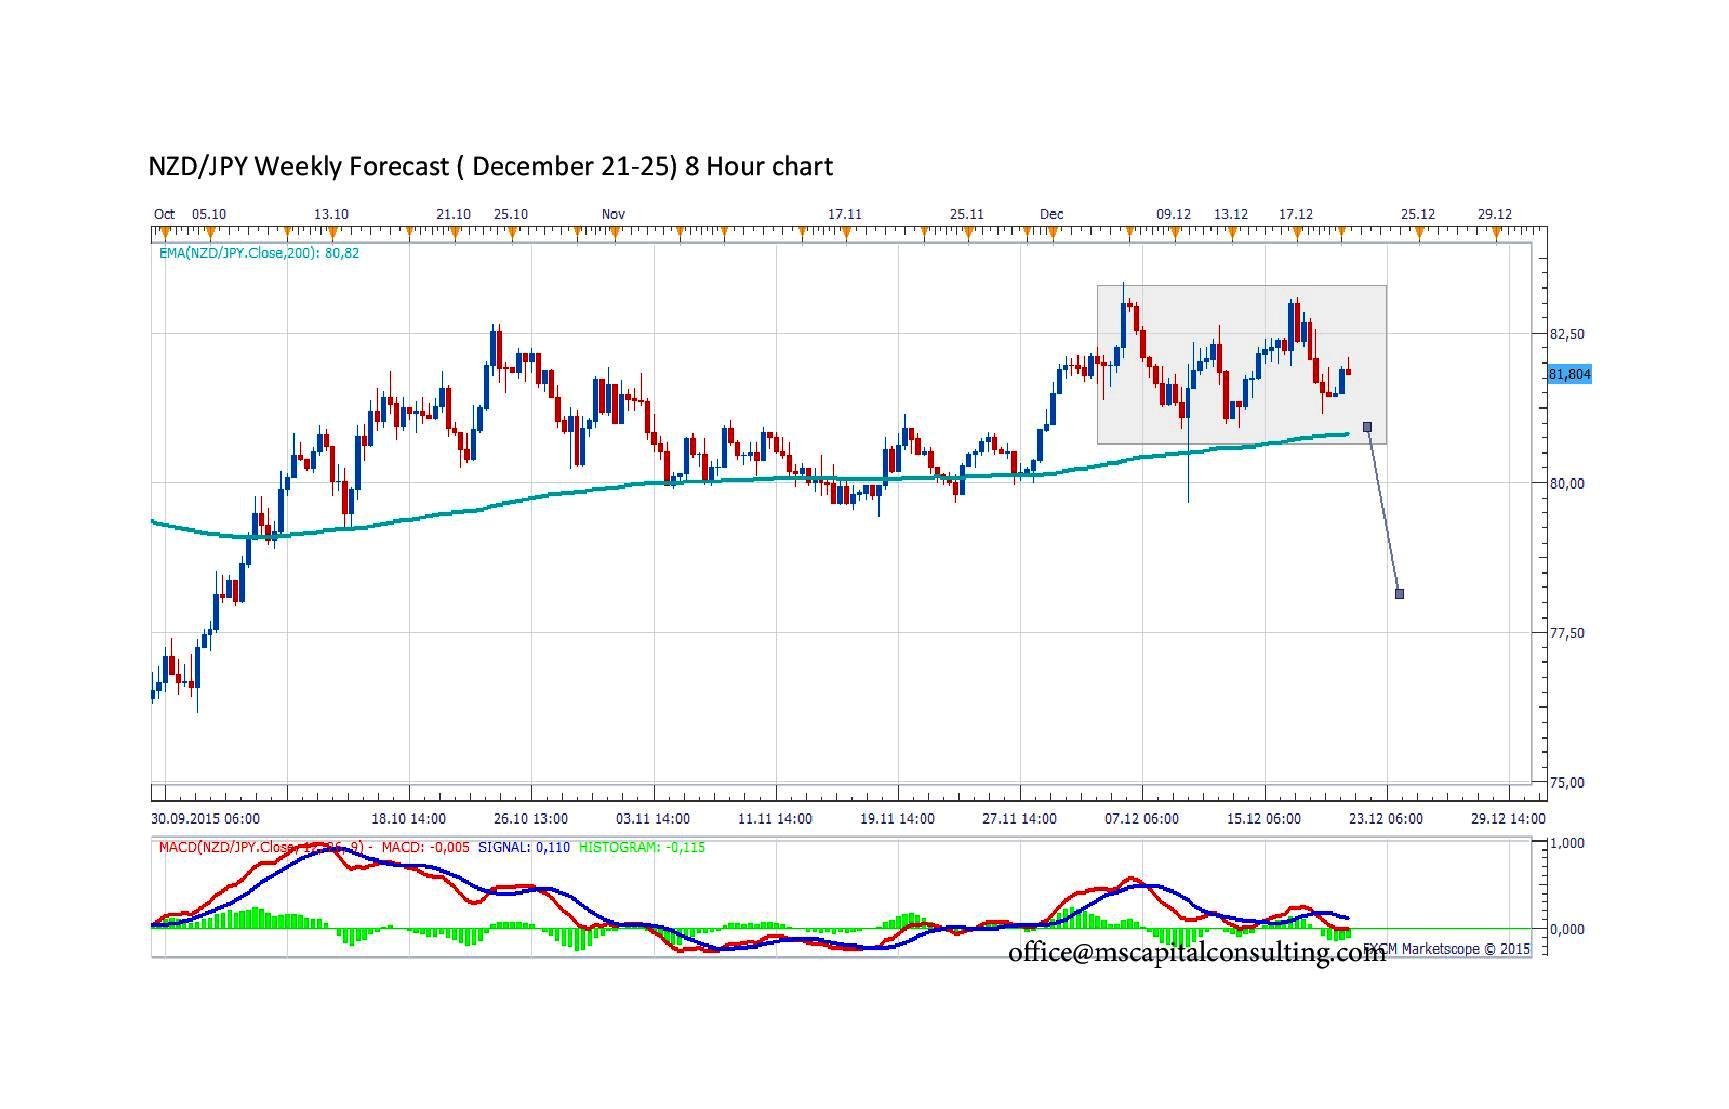This screenshot has width=1729, height=1109.
Task: Open the office@mscapitalconsulting.com email link
Action: coord(1197,952)
